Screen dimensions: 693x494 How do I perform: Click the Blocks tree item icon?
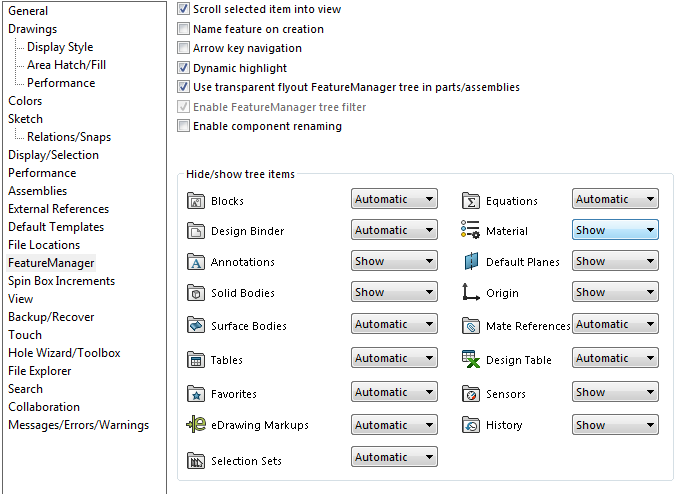(x=196, y=201)
